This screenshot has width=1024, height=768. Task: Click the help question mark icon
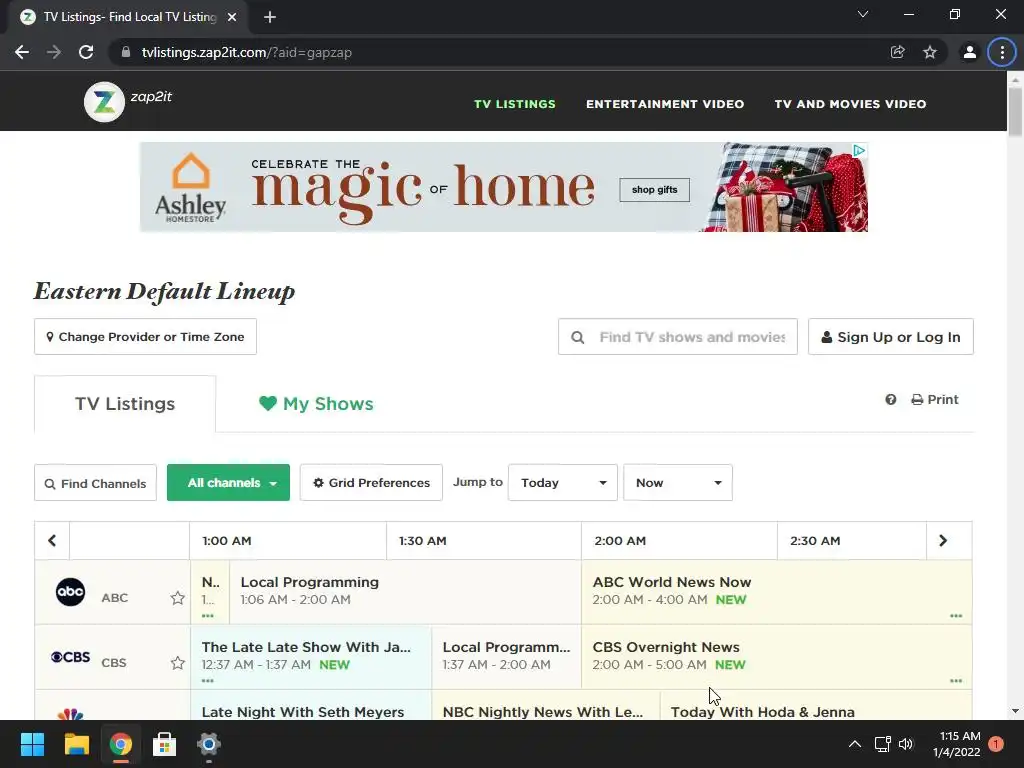click(x=891, y=400)
